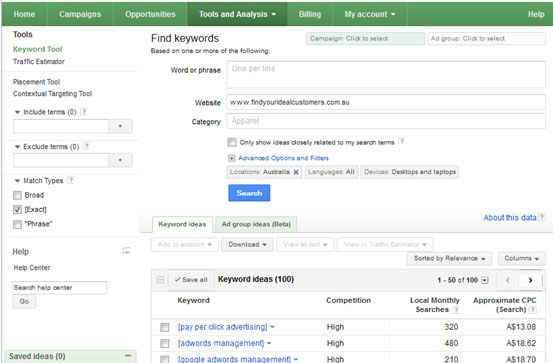
Task: Open dropdown arrow beside adwords management keyword
Action: click(x=269, y=343)
